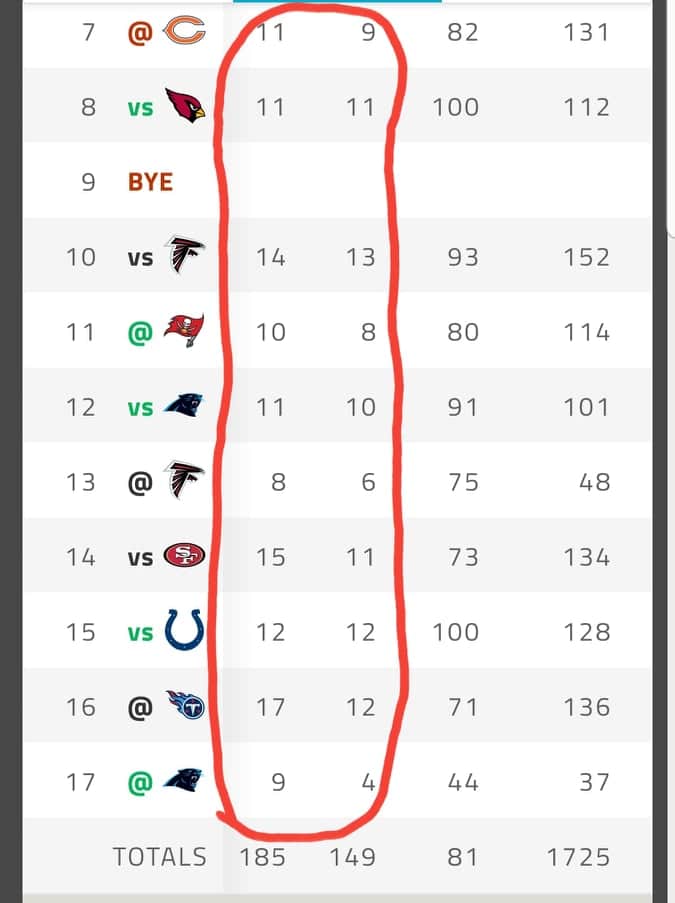The height and width of the screenshot is (903, 675).
Task: Select the 149 total in the totals row
Action: pos(352,857)
